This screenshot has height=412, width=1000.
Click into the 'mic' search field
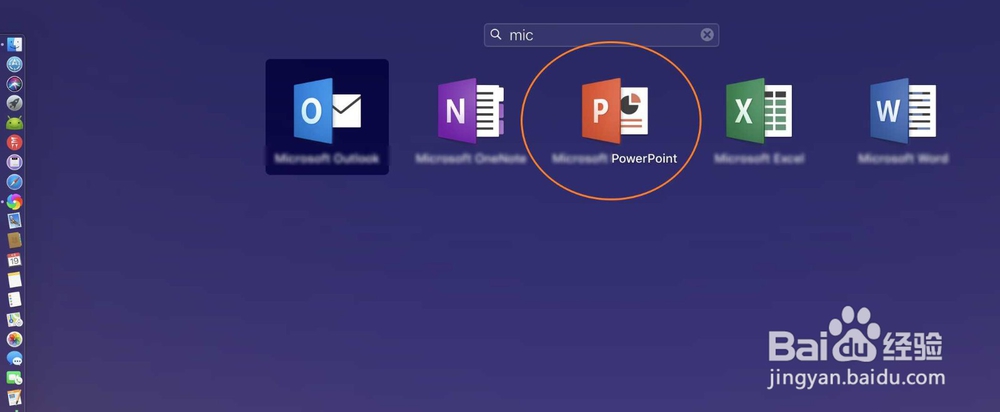(x=601, y=35)
